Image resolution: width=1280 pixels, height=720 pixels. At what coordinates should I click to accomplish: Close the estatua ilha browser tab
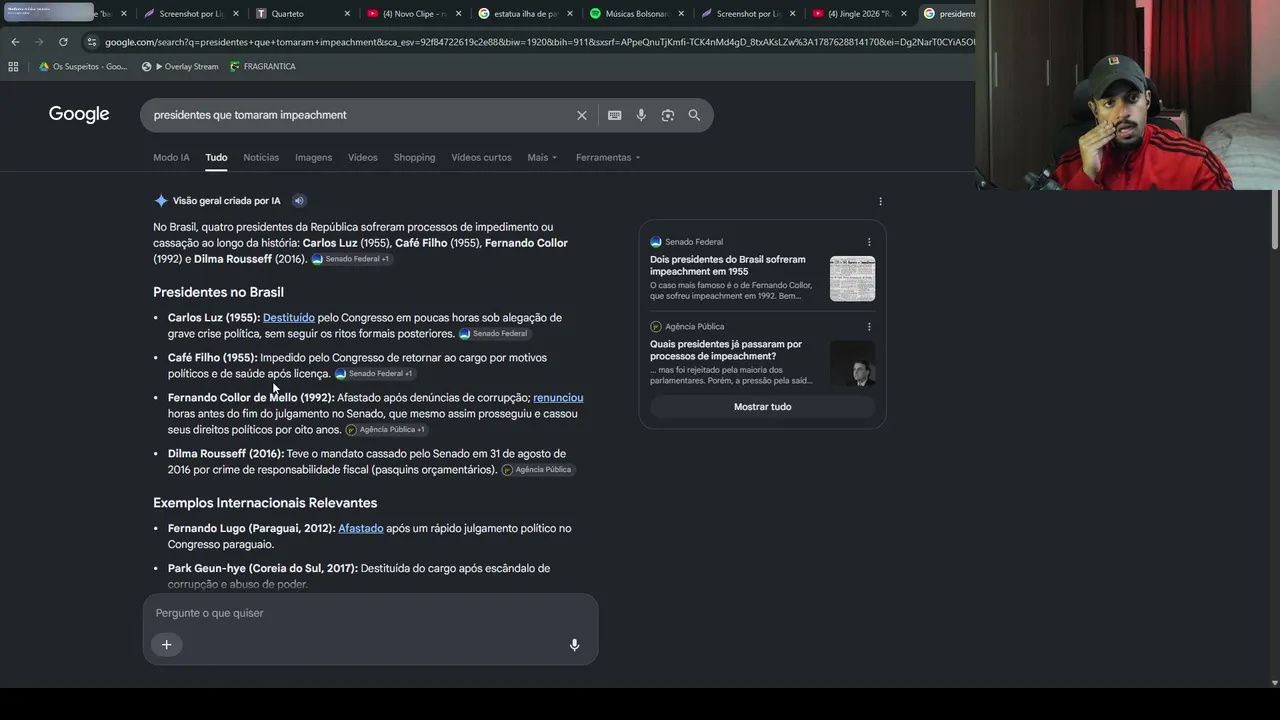click(x=571, y=14)
